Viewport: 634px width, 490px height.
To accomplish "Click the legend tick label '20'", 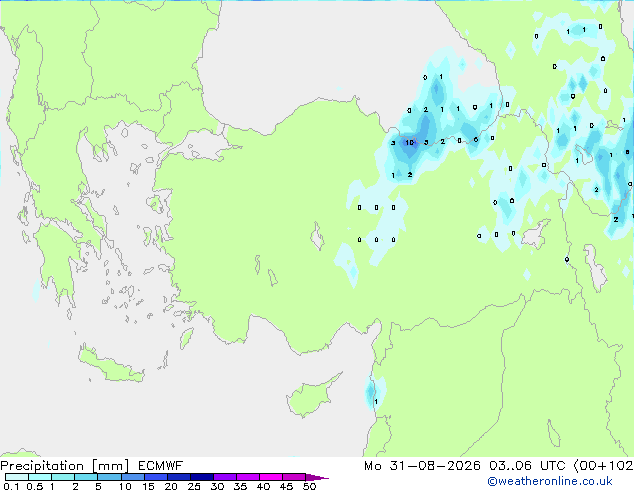I will pyautogui.click(x=171, y=486).
